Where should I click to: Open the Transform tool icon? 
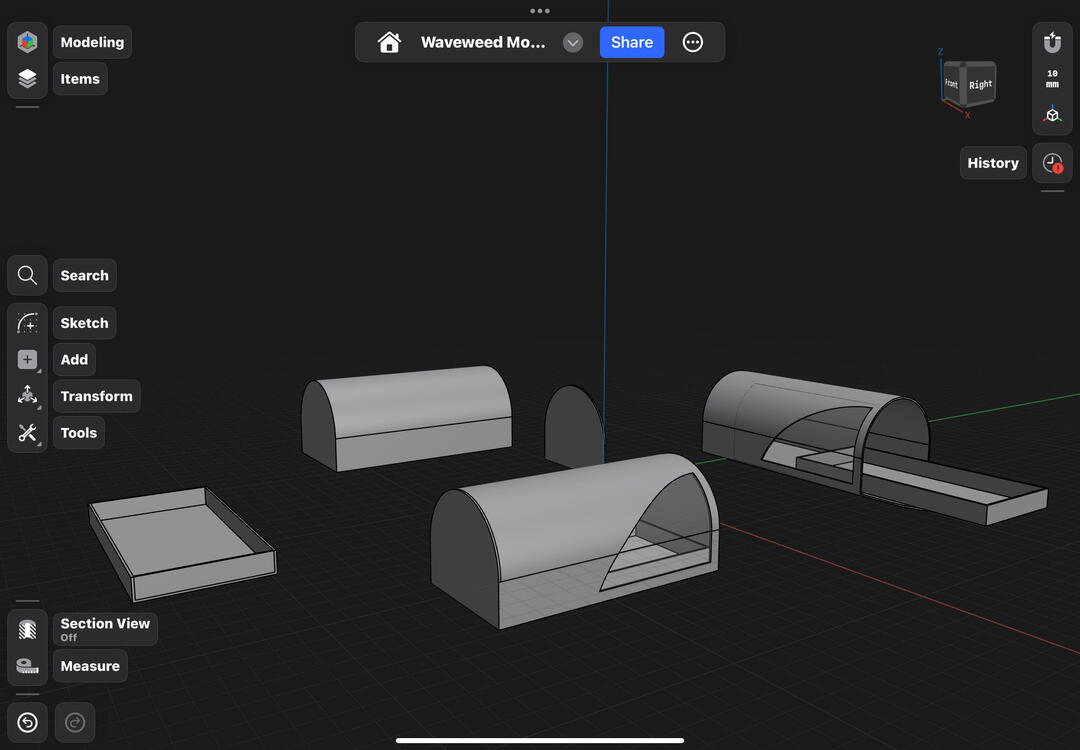coord(27,396)
